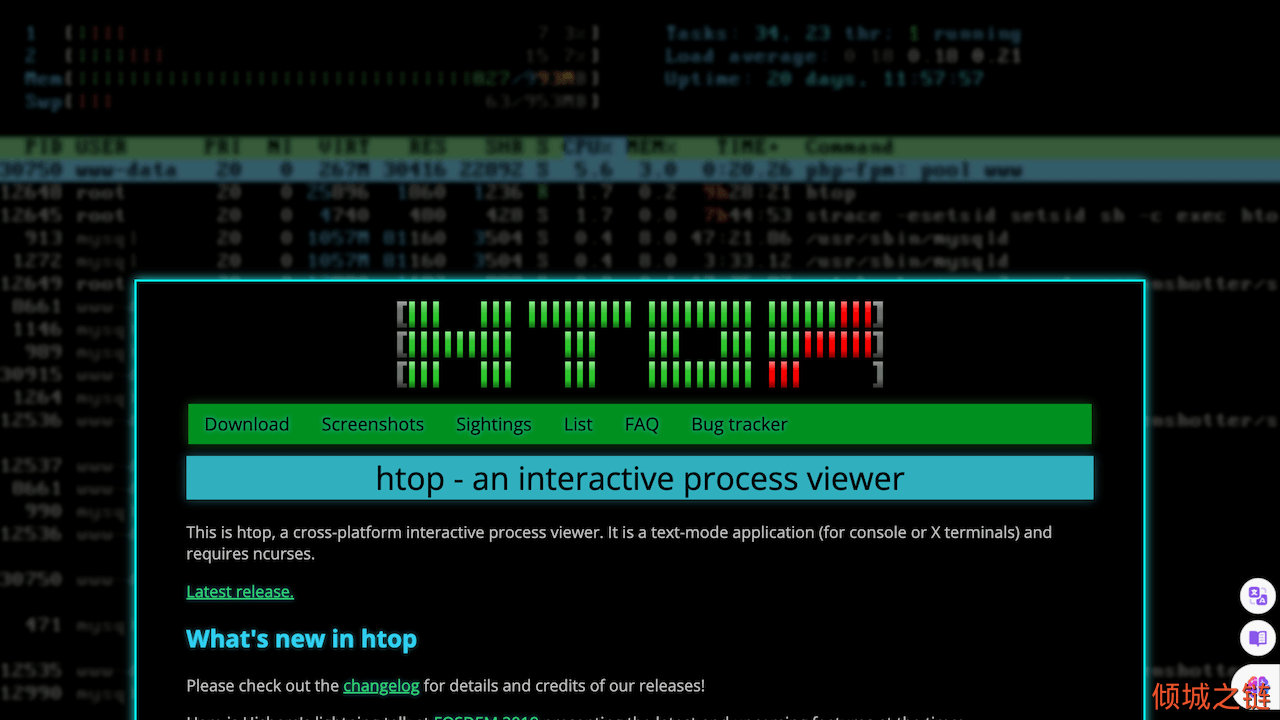
Task: Open the Download page in navigation bar
Action: point(246,424)
